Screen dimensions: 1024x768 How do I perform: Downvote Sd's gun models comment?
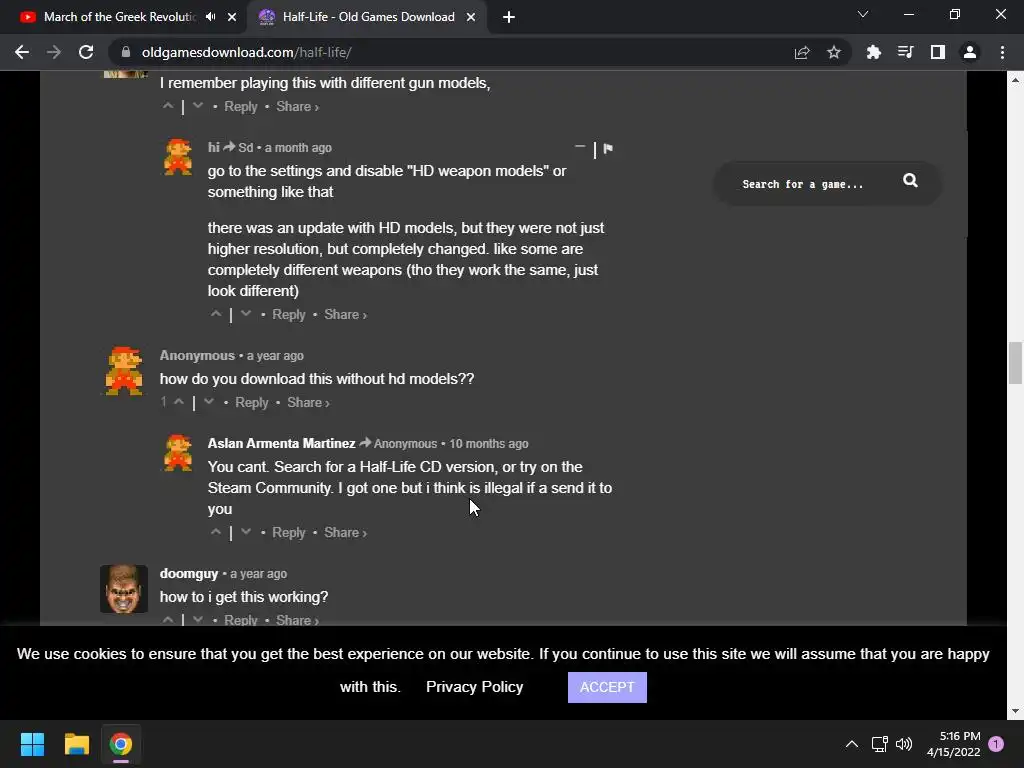[x=198, y=106]
